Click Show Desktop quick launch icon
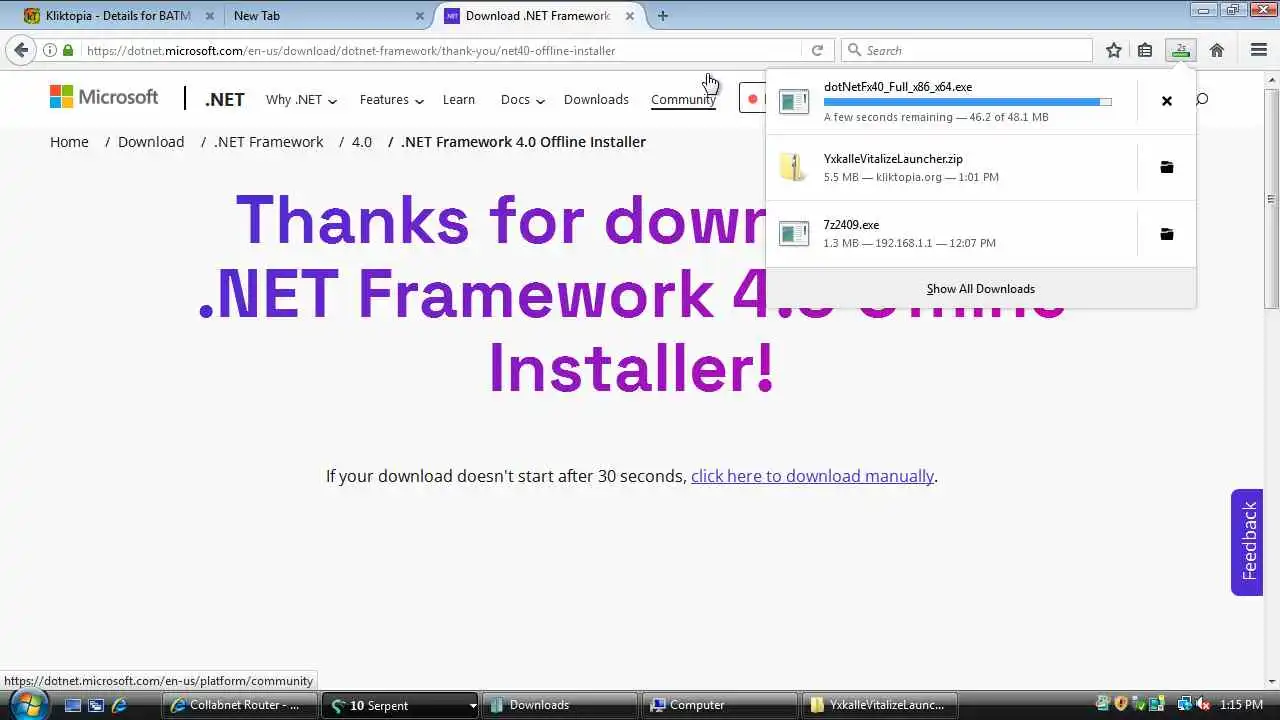 tap(72, 705)
